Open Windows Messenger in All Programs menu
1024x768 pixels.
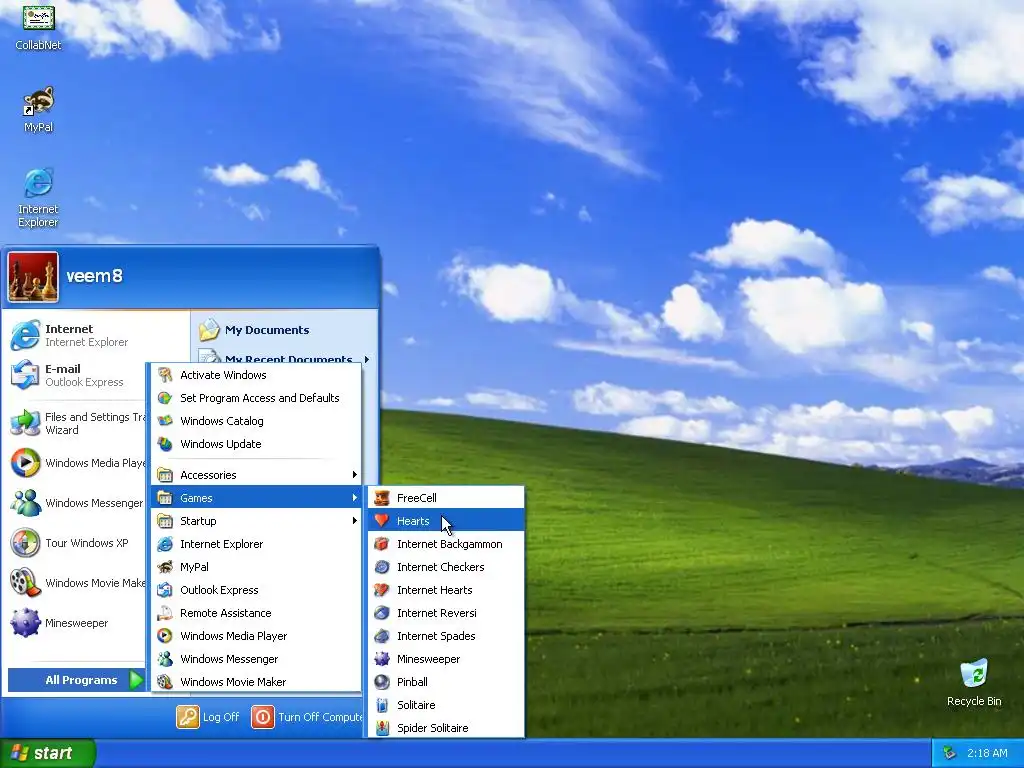(x=256, y=659)
